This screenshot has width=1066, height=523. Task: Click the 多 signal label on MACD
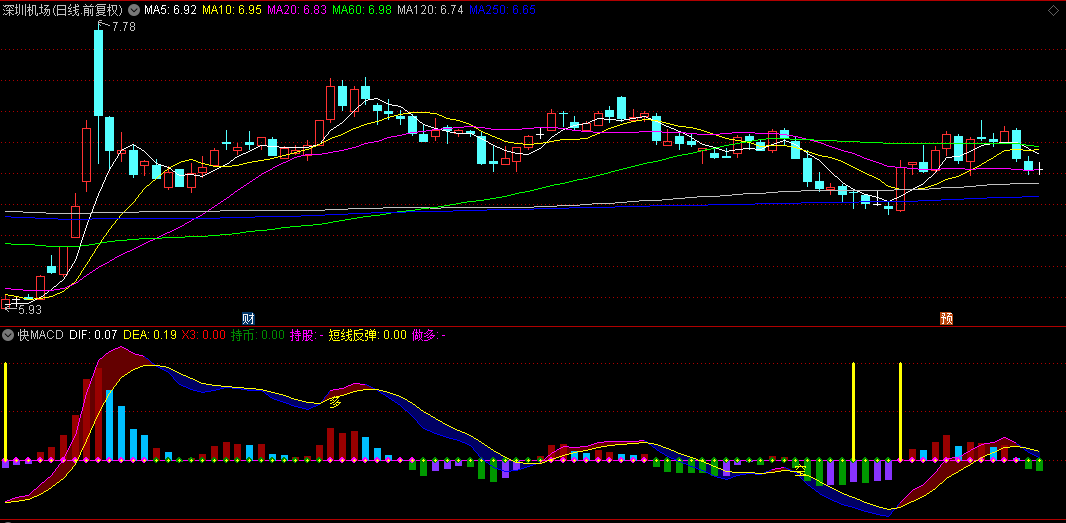pyautogui.click(x=334, y=403)
